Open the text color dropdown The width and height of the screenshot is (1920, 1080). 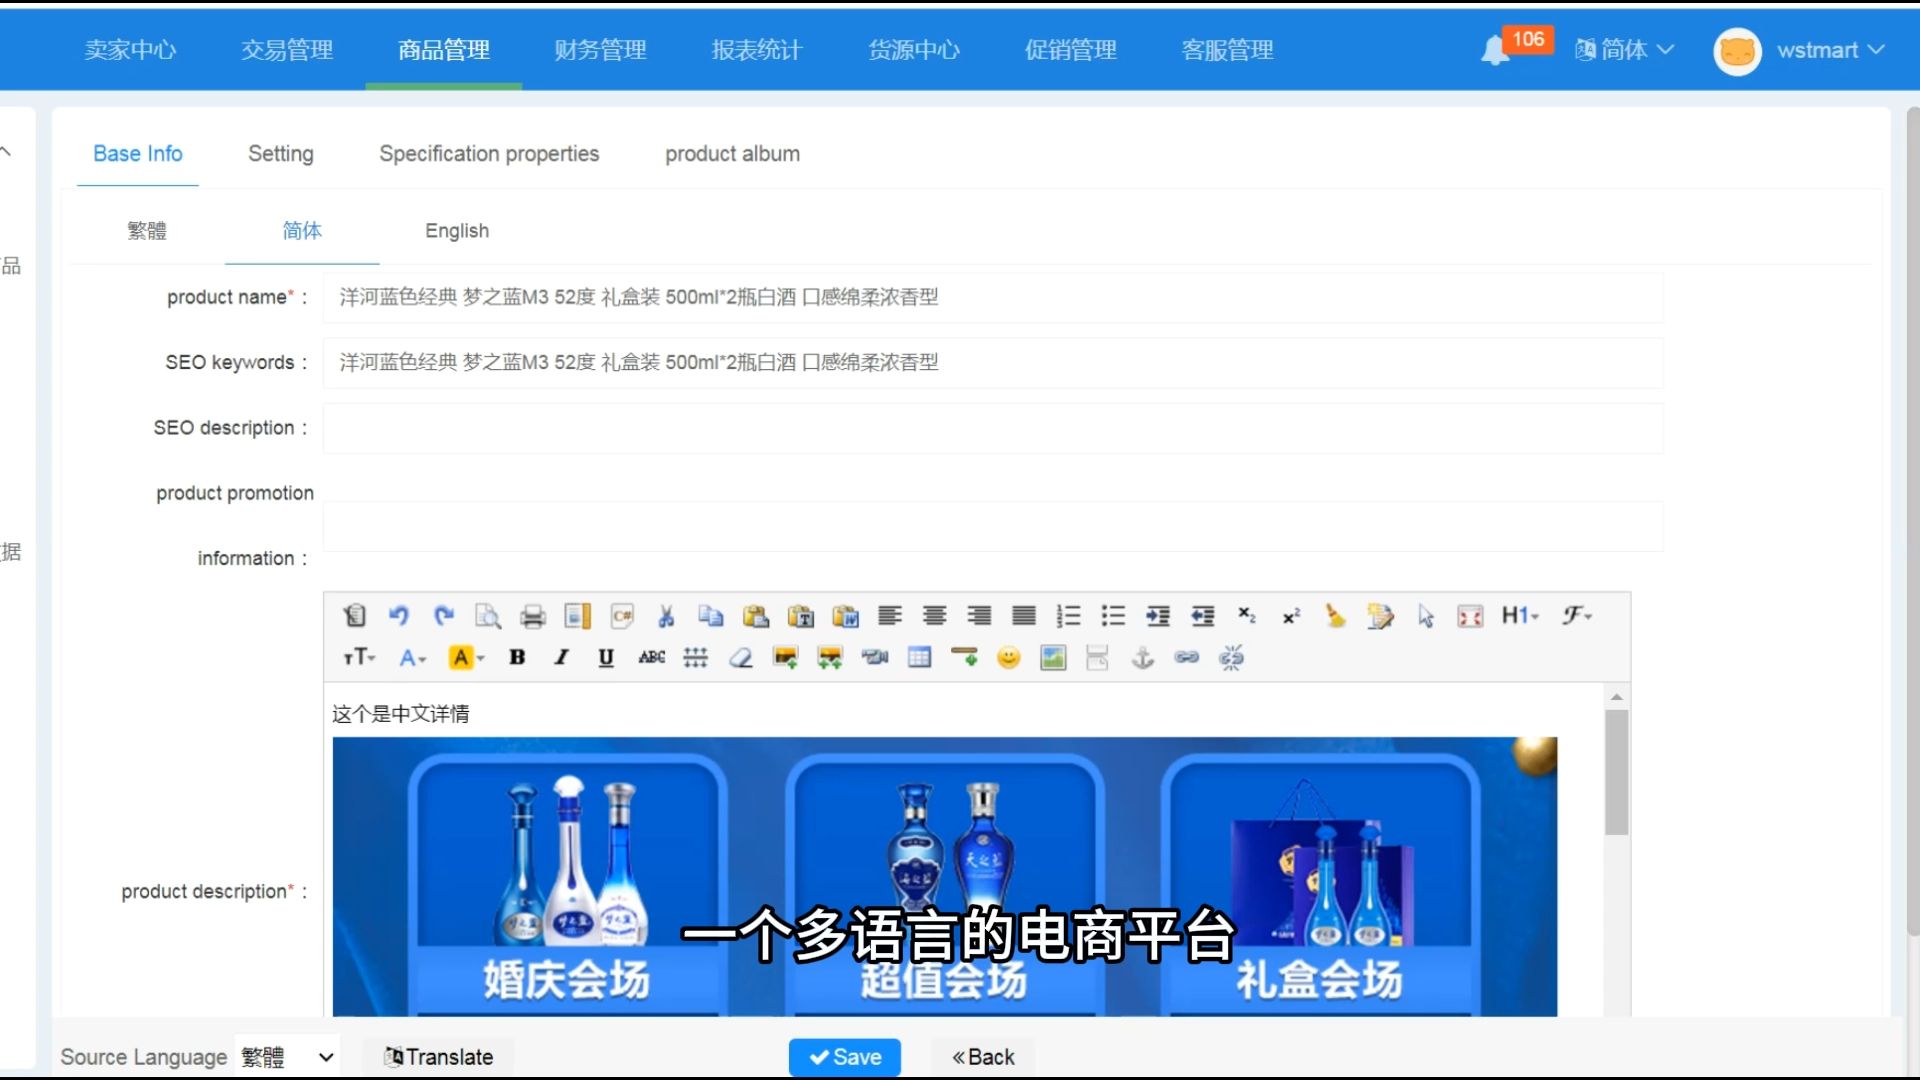[413, 657]
